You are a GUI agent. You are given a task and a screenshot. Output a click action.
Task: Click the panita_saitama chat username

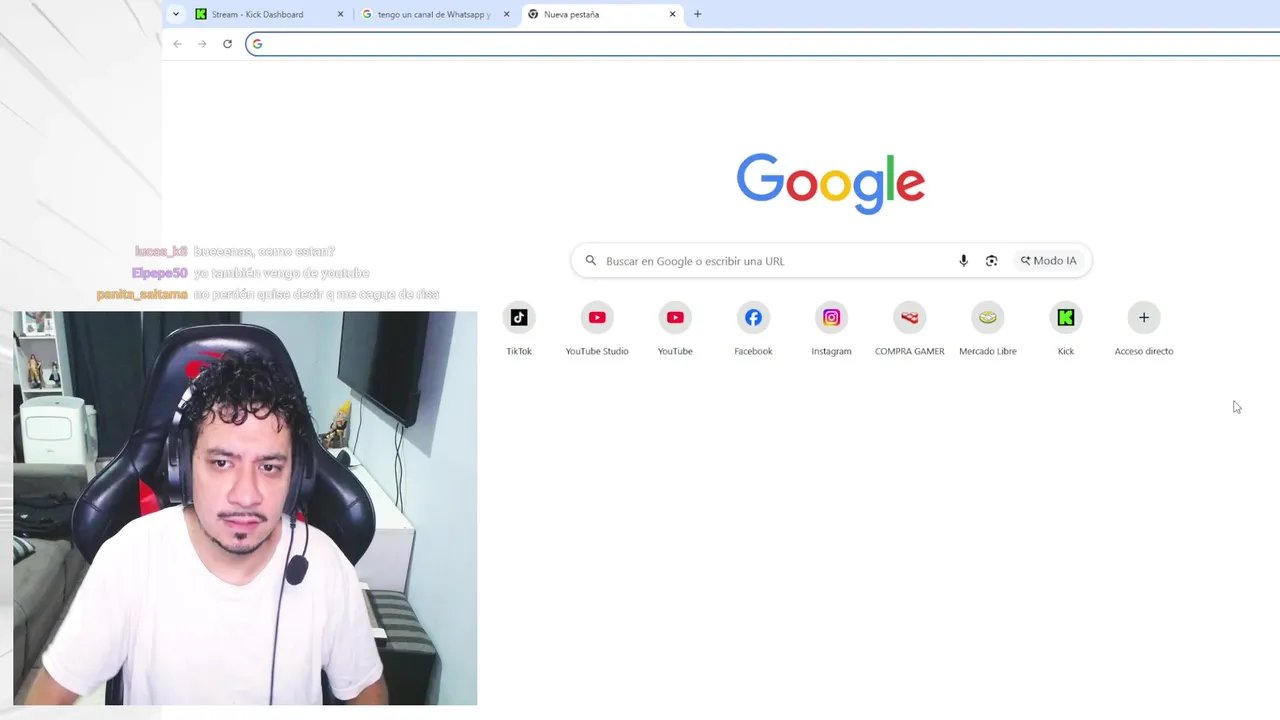(142, 294)
